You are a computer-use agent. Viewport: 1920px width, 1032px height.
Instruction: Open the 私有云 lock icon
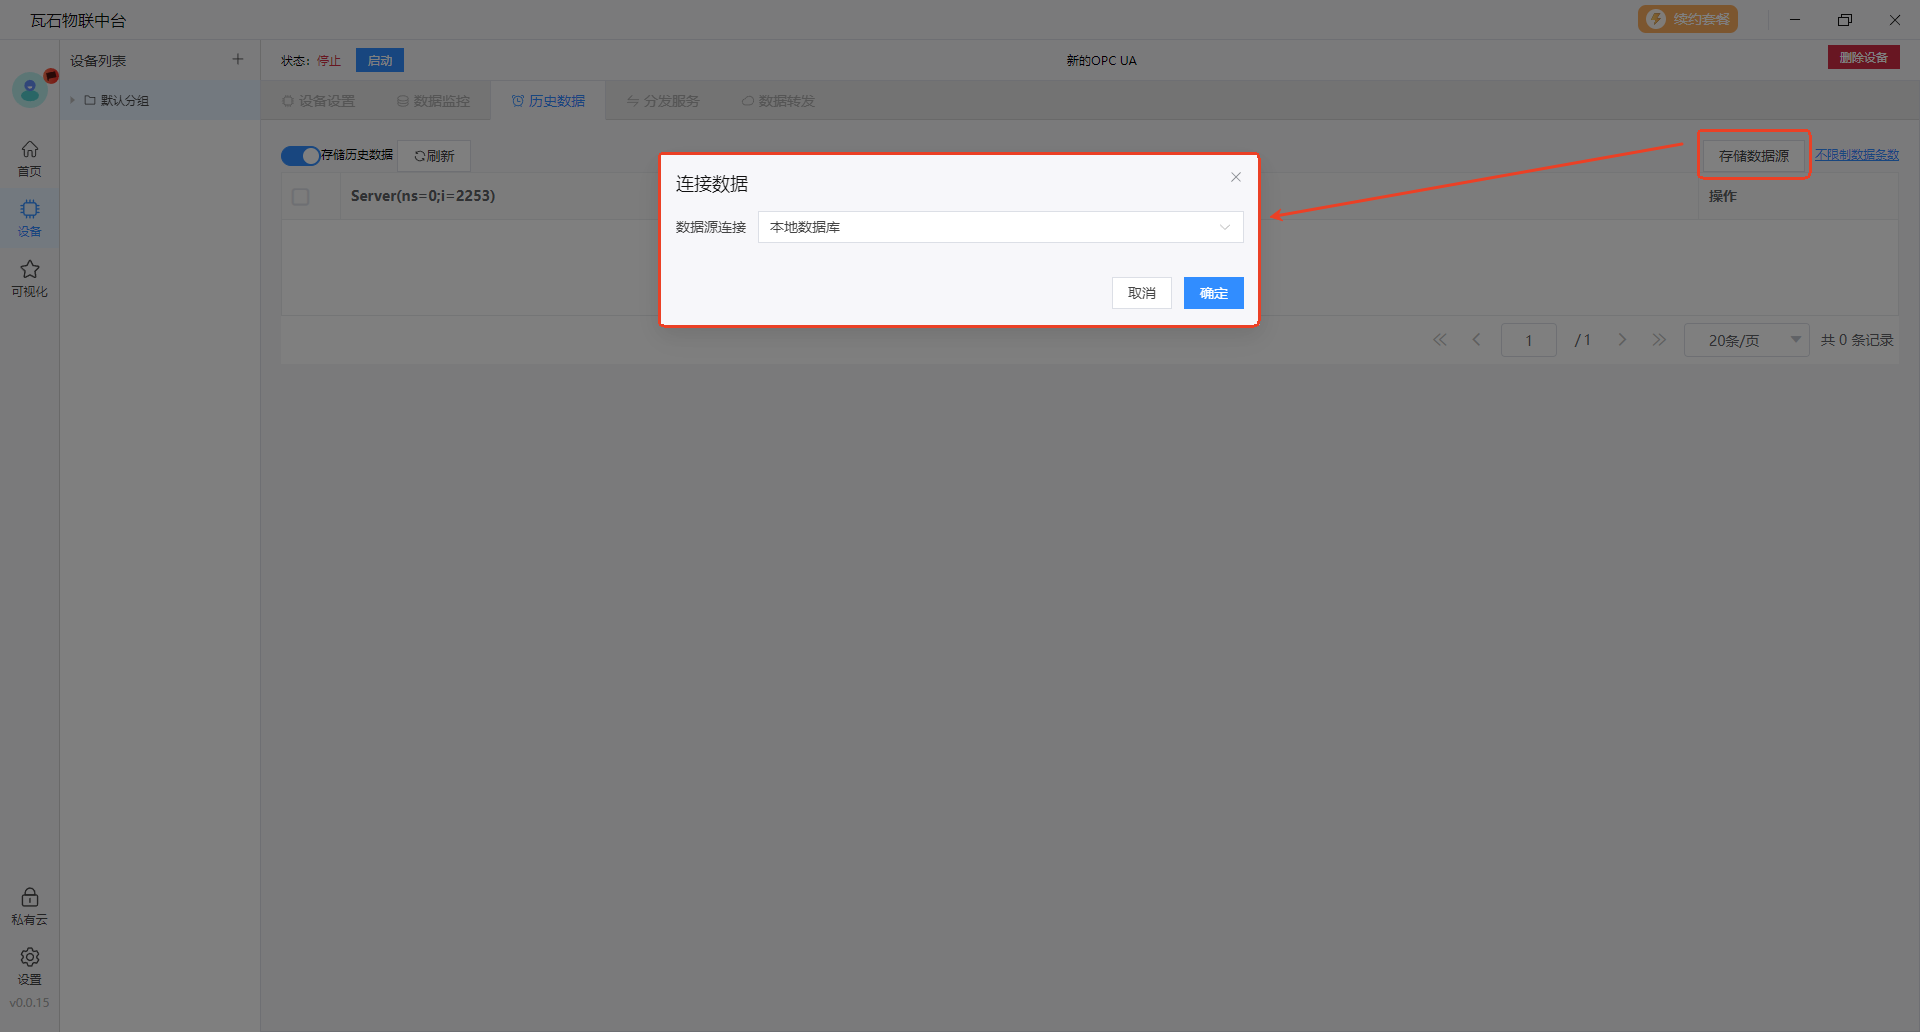pos(30,905)
